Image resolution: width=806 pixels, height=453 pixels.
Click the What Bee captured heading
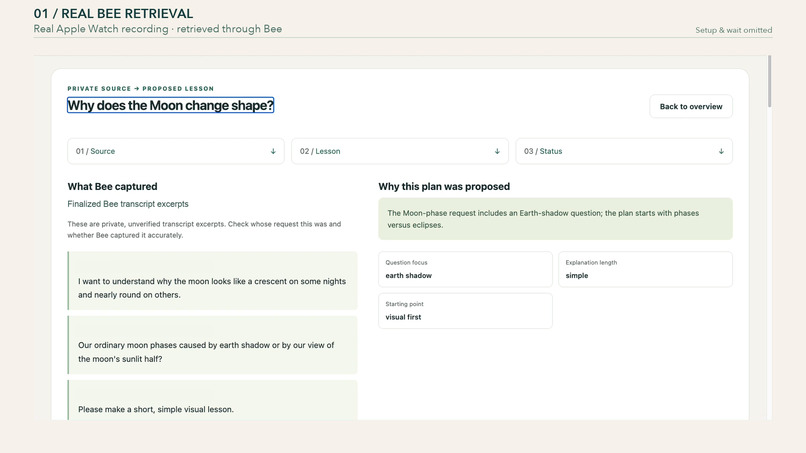[113, 187]
